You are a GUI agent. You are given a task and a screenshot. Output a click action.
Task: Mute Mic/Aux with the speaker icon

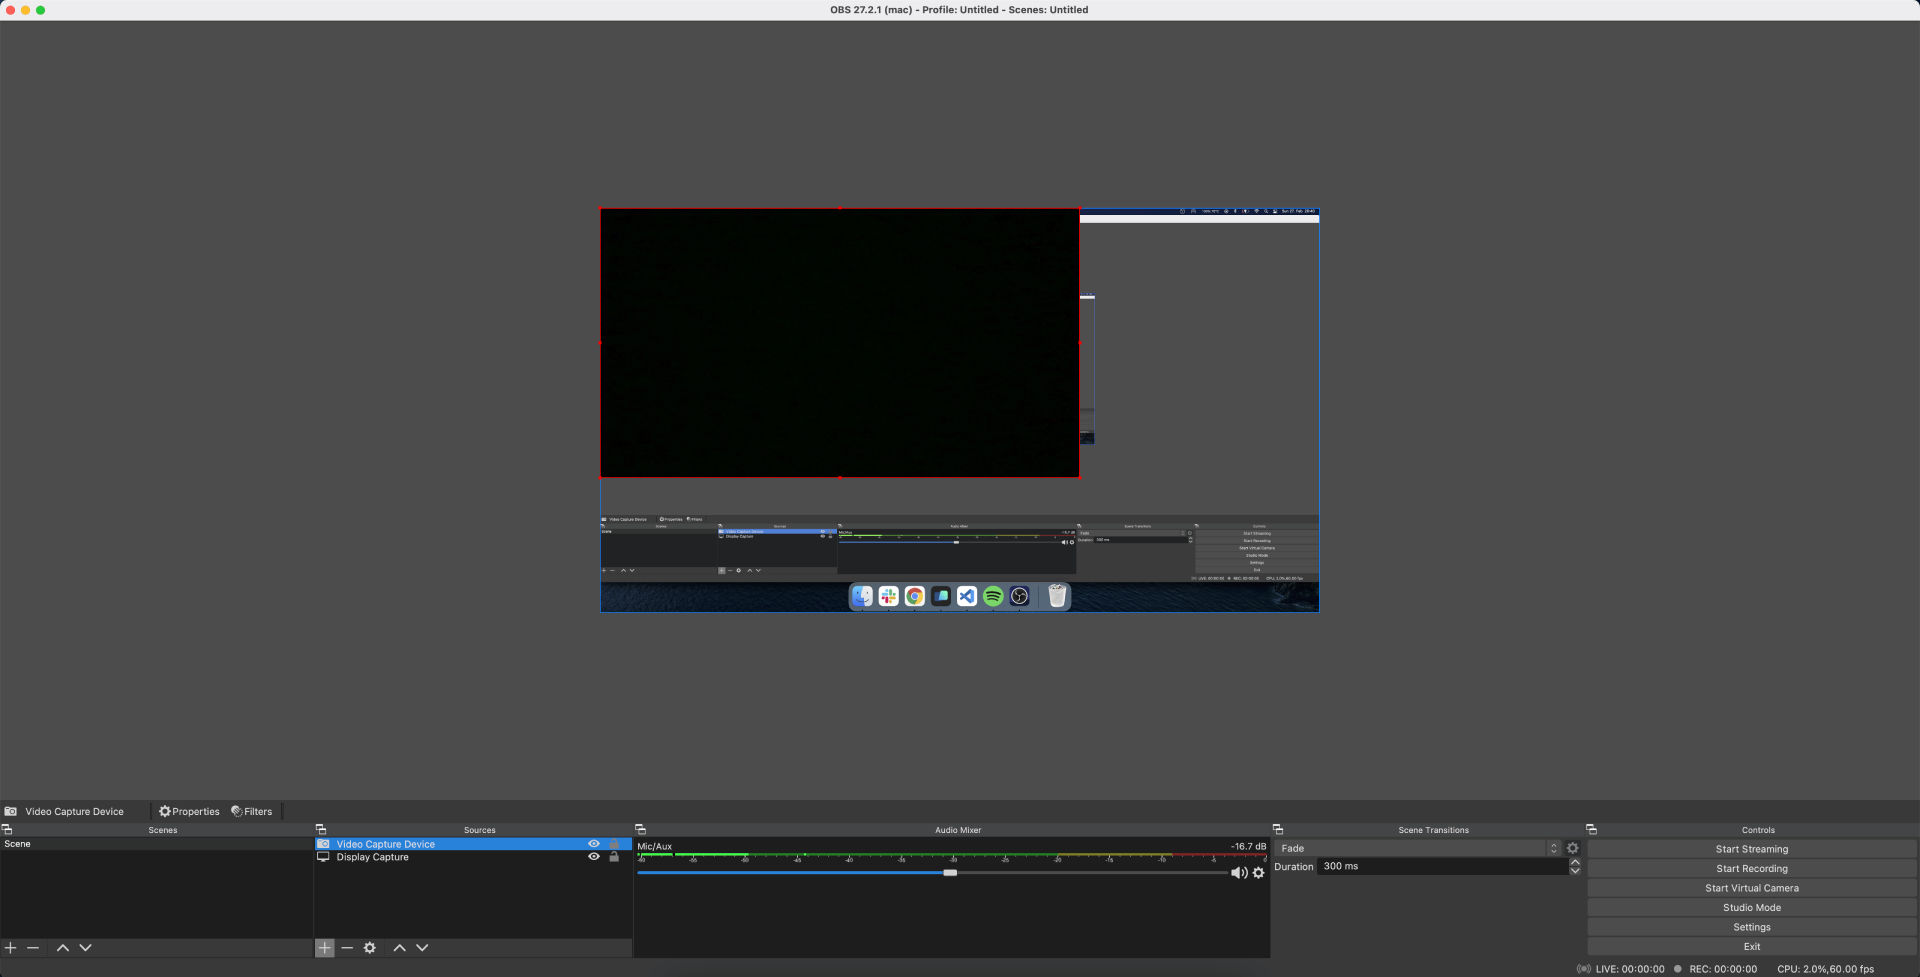(x=1239, y=873)
